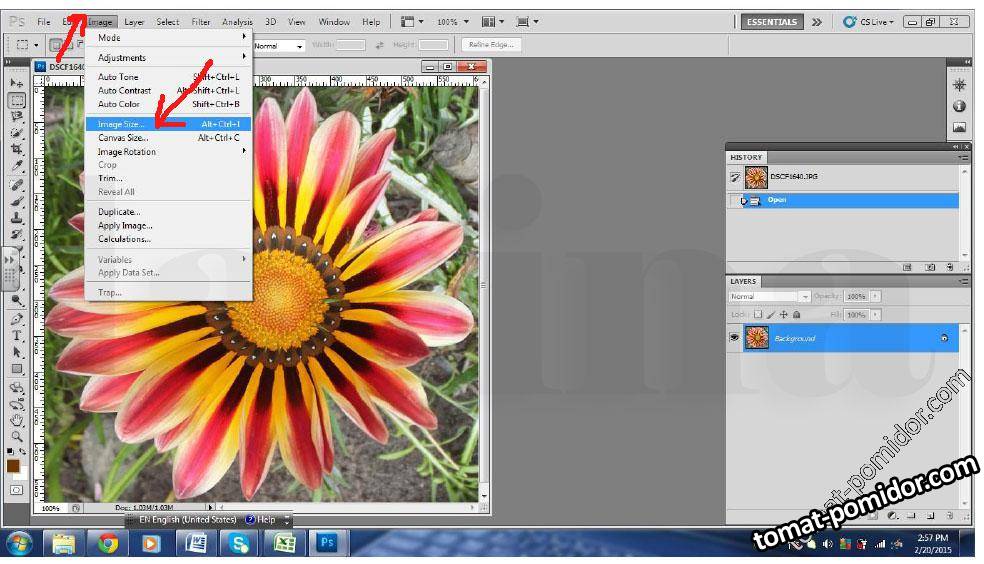Open the Info panel icon

tap(959, 106)
